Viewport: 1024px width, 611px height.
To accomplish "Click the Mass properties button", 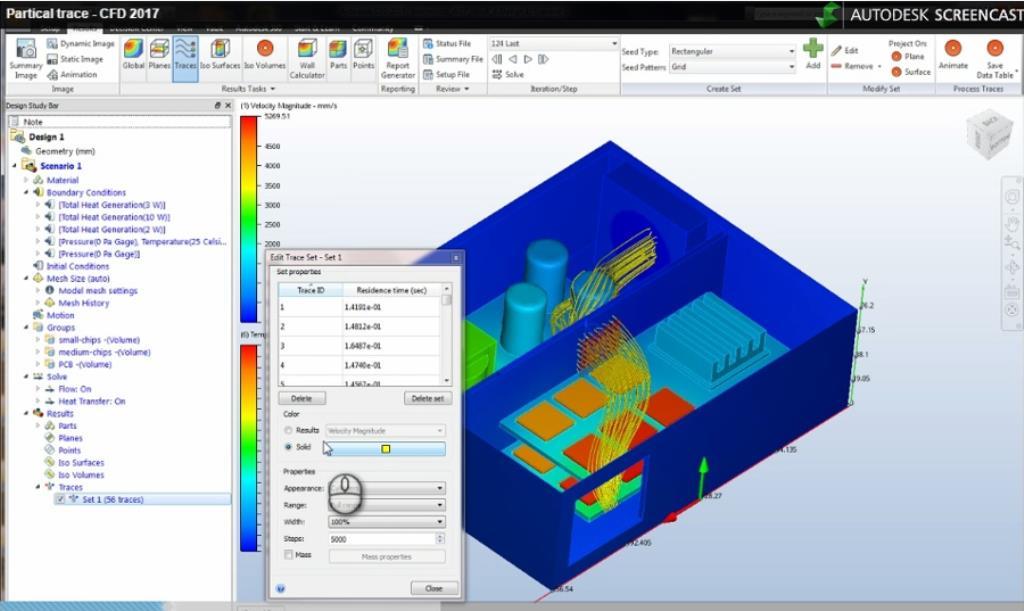I will point(387,557).
